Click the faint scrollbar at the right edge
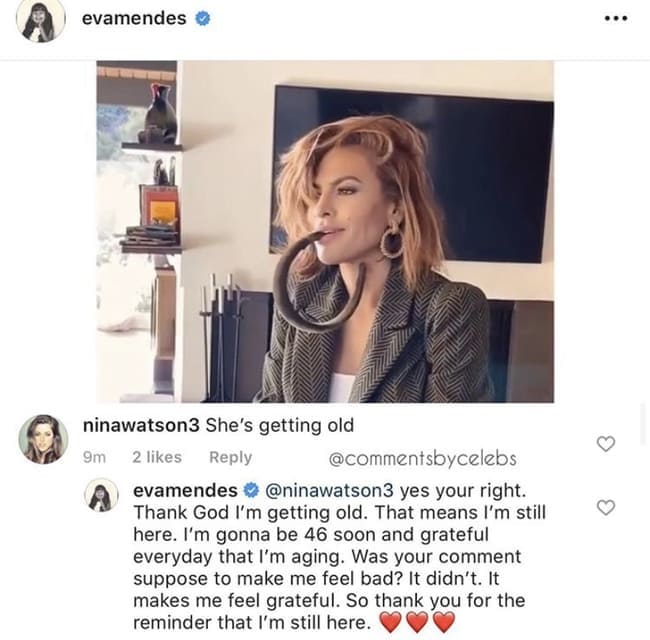Image resolution: width=650 pixels, height=640 pixels. click(643, 424)
